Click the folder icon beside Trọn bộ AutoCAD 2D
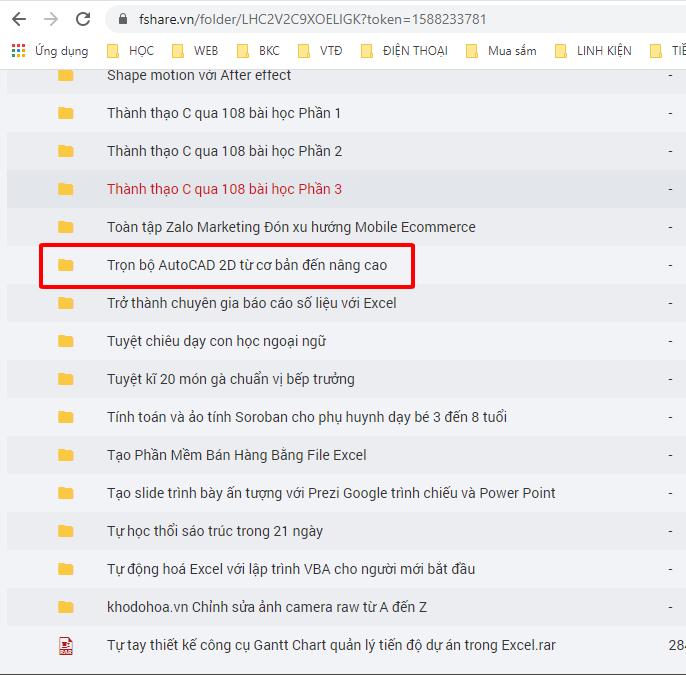 (66, 265)
